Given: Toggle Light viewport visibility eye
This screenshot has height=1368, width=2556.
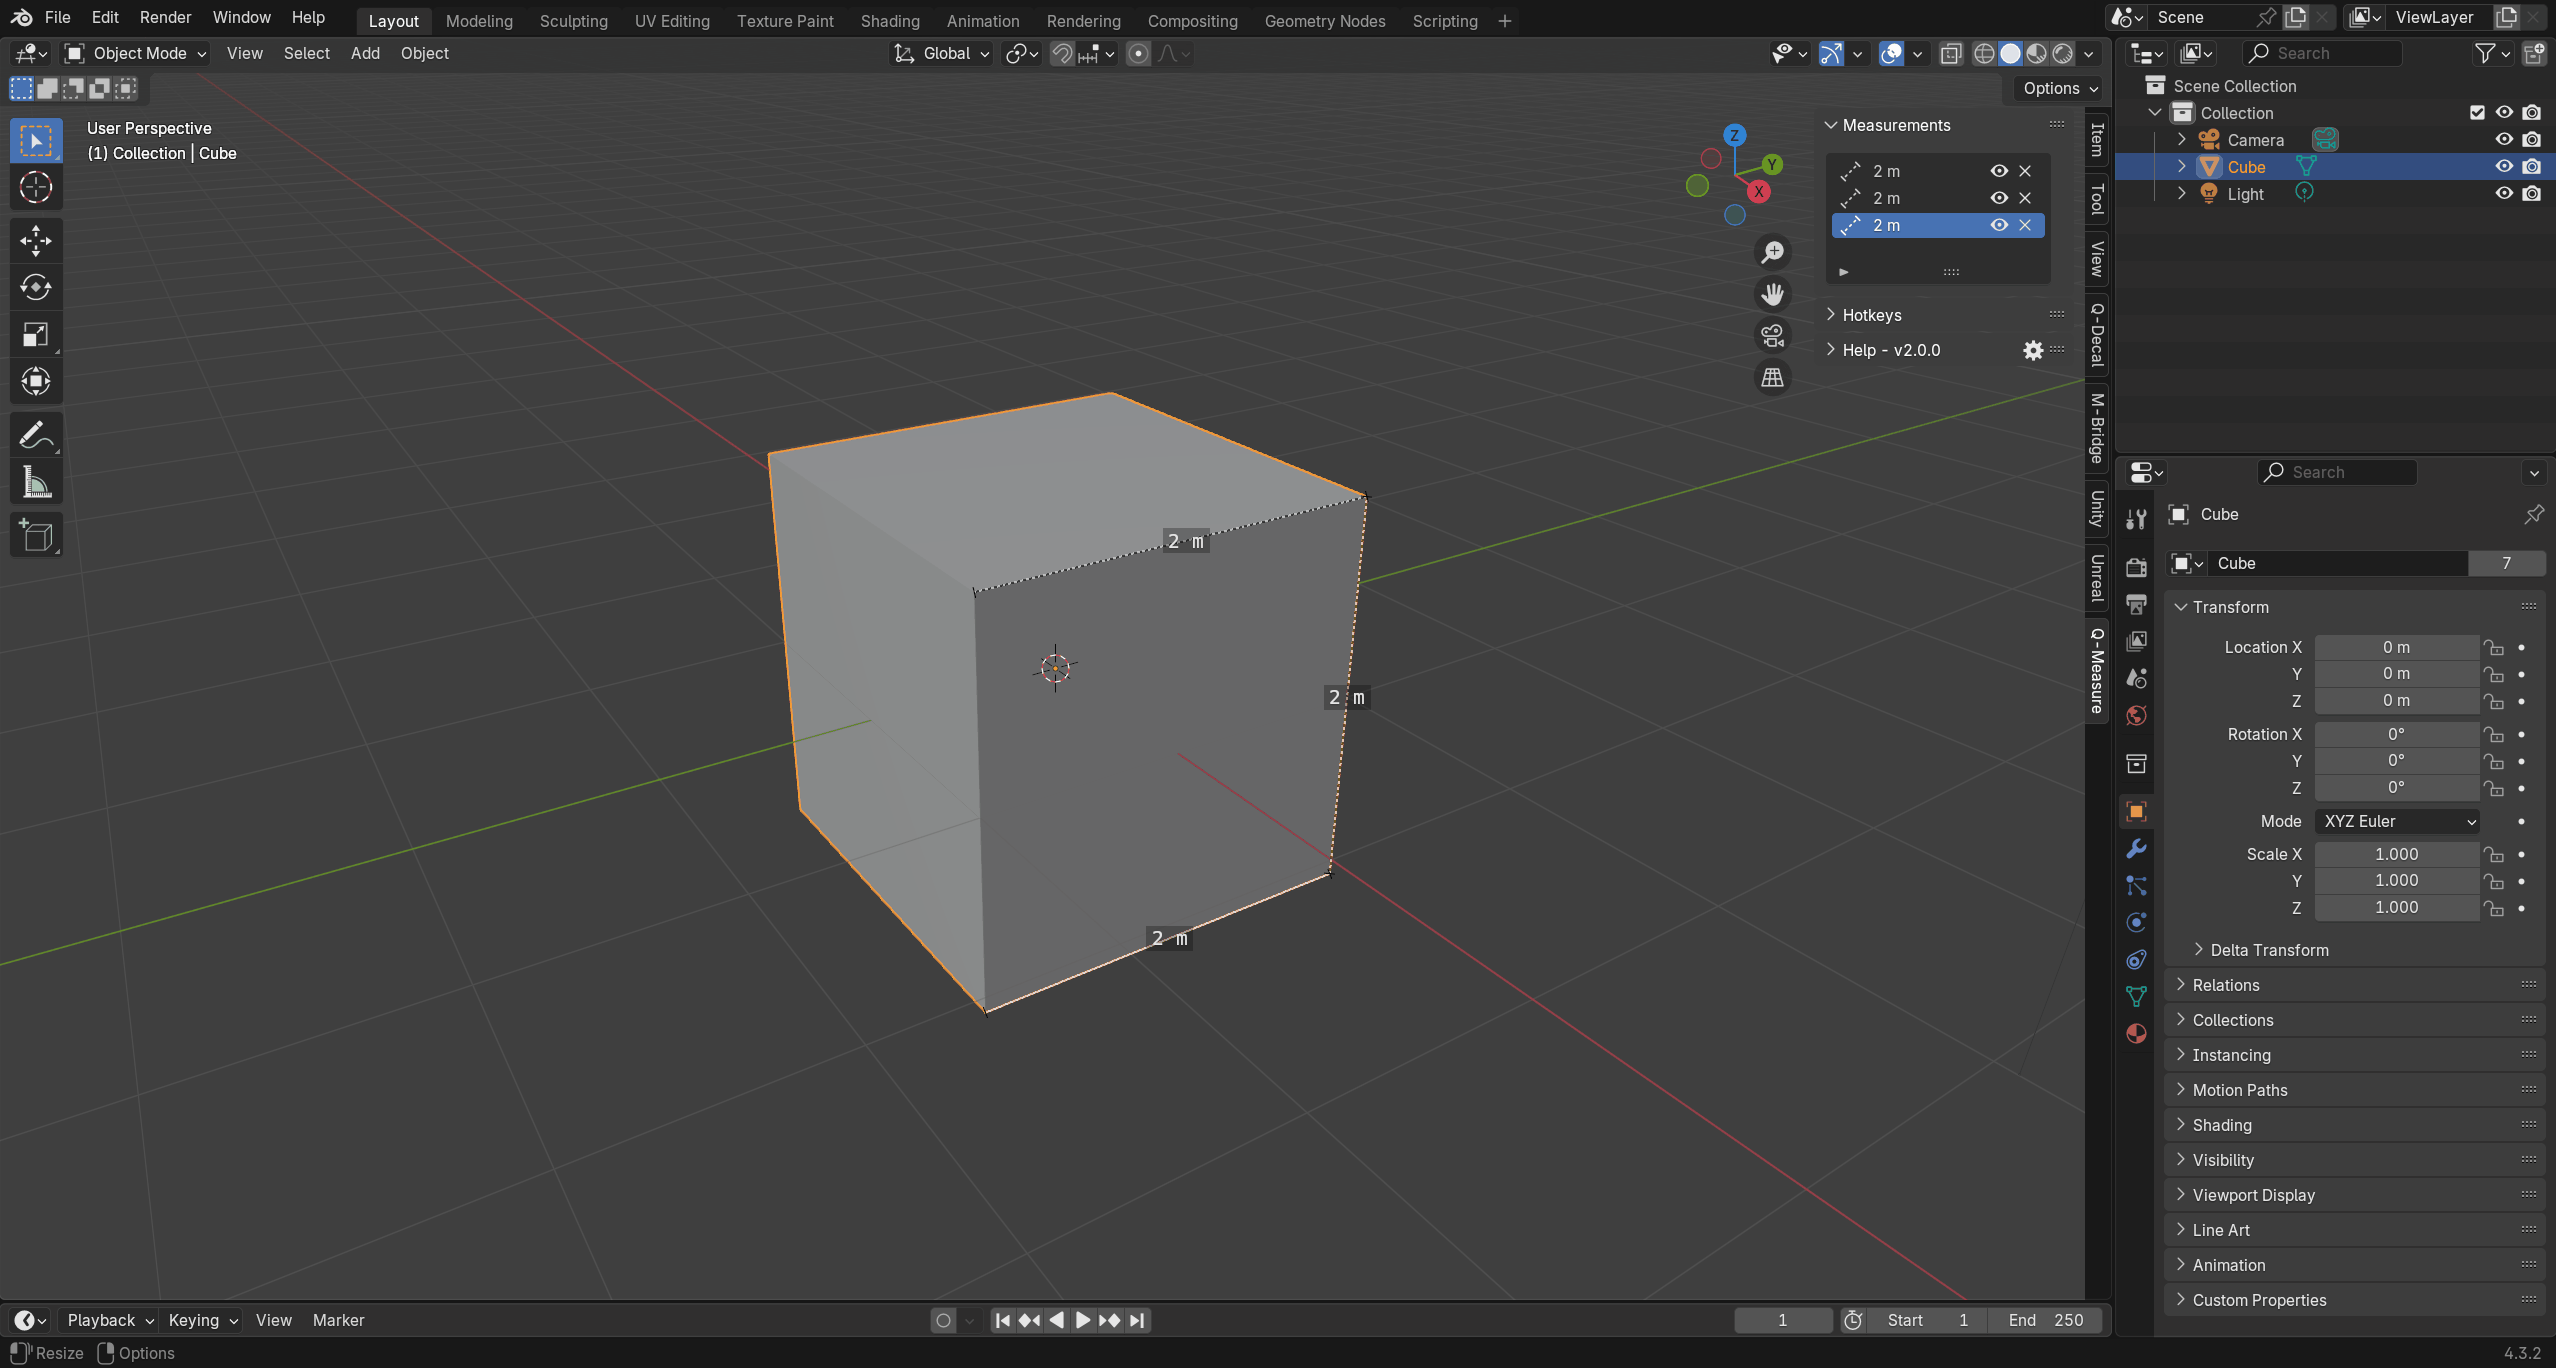Looking at the screenshot, I should point(2504,194).
